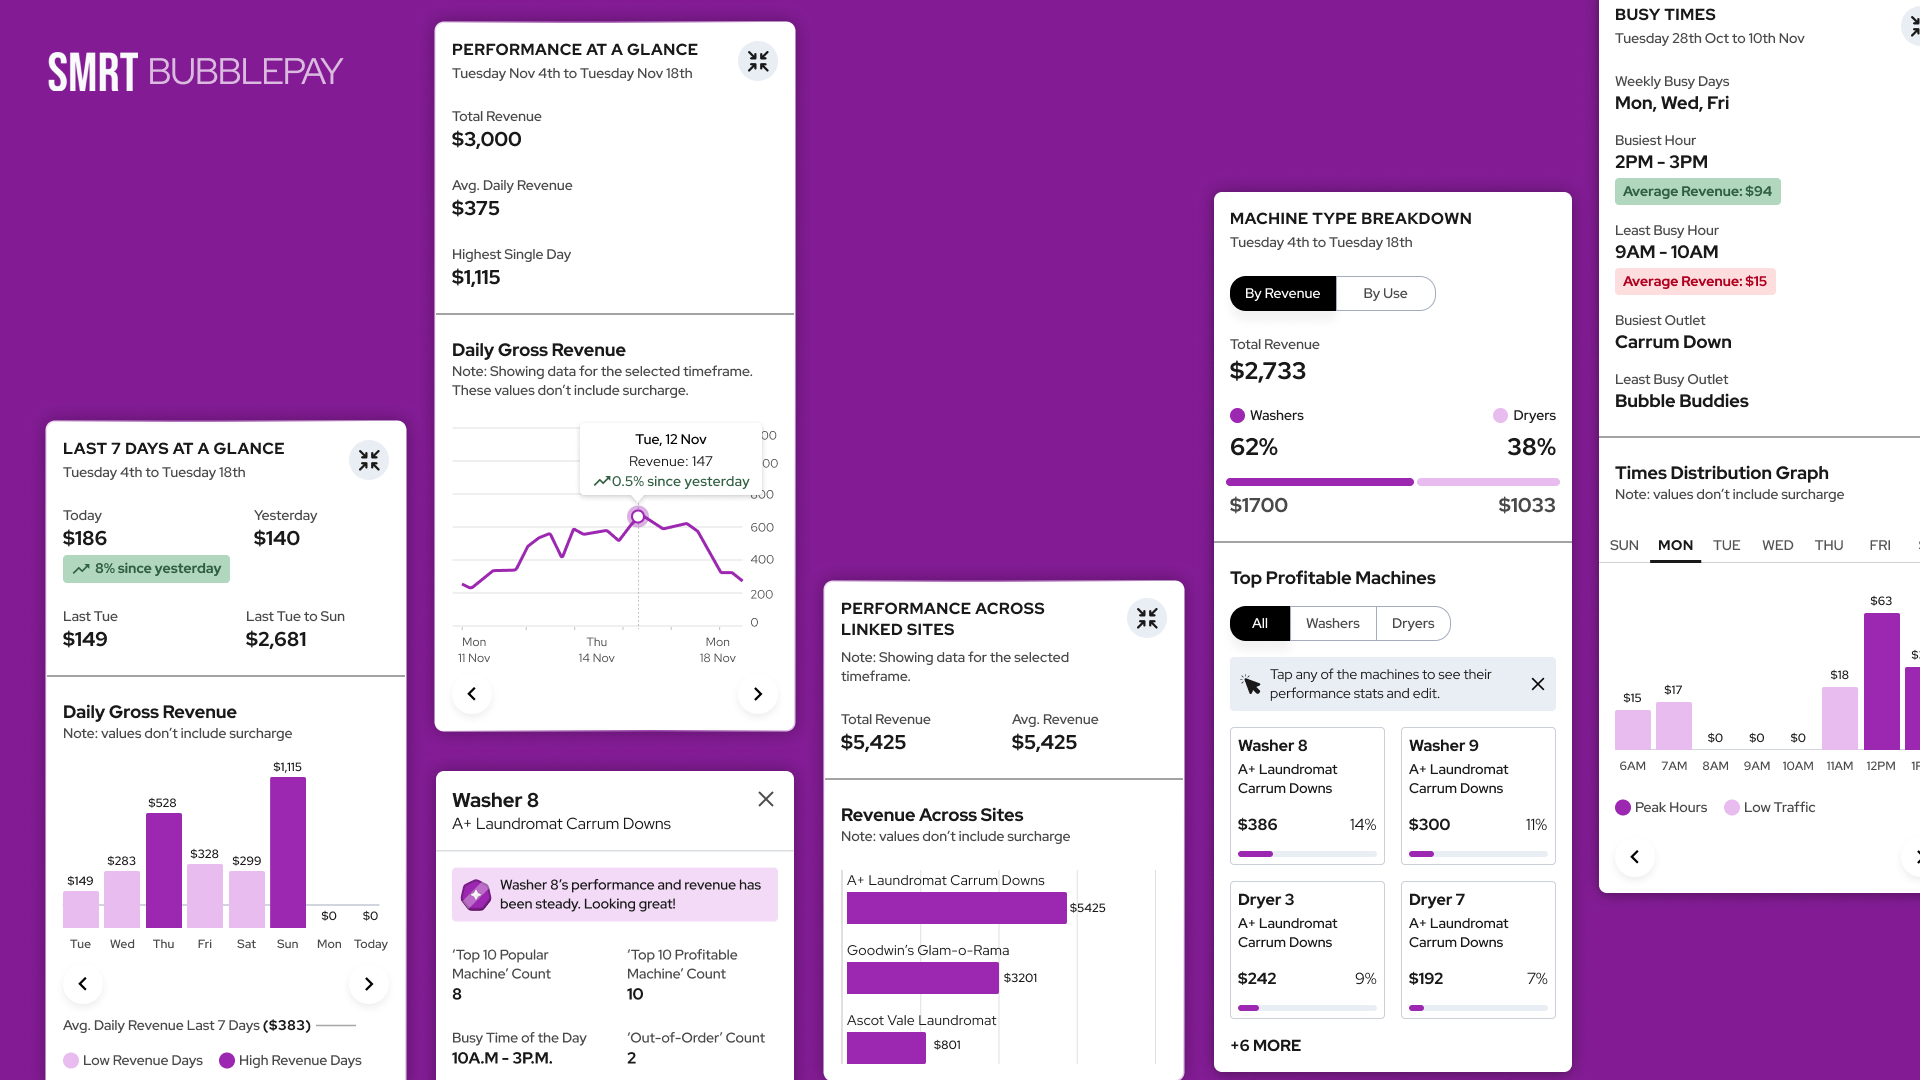Switch breakdown to By Use
This screenshot has width=1920, height=1080.
[x=1385, y=294]
